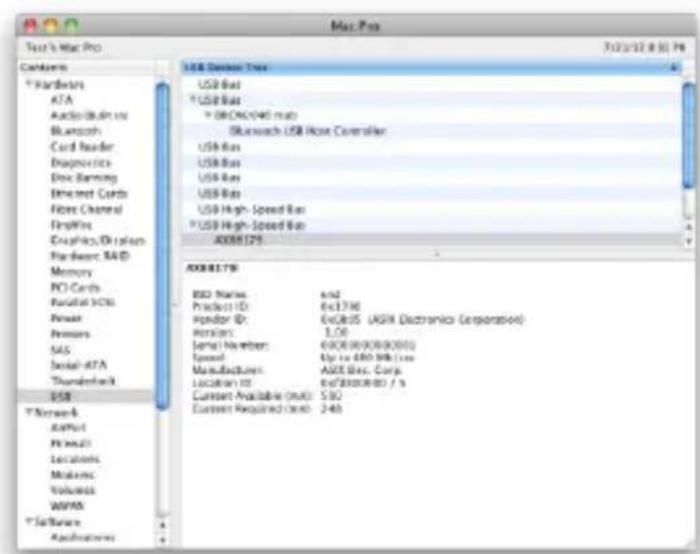Click the sort arrow in USB Device Tree header
This screenshot has width=700, height=554.
click(673, 67)
